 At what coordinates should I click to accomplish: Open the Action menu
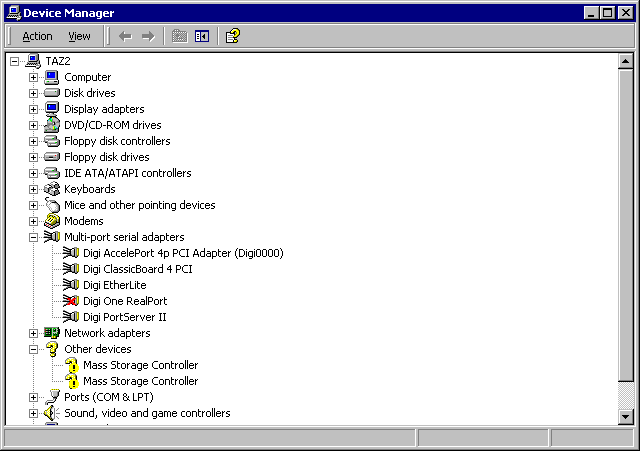pos(37,36)
